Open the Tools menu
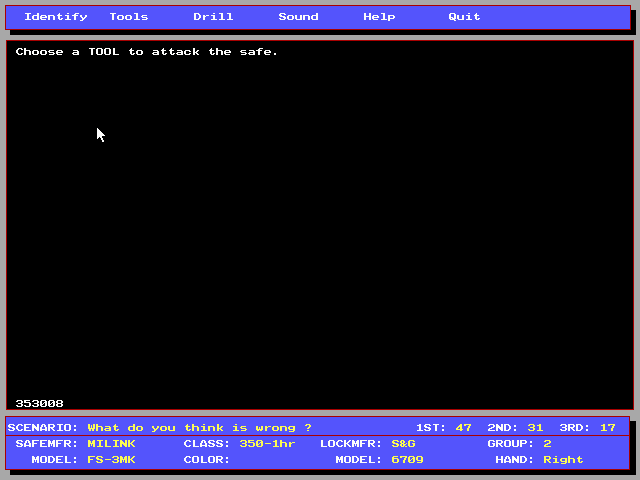 pos(129,17)
